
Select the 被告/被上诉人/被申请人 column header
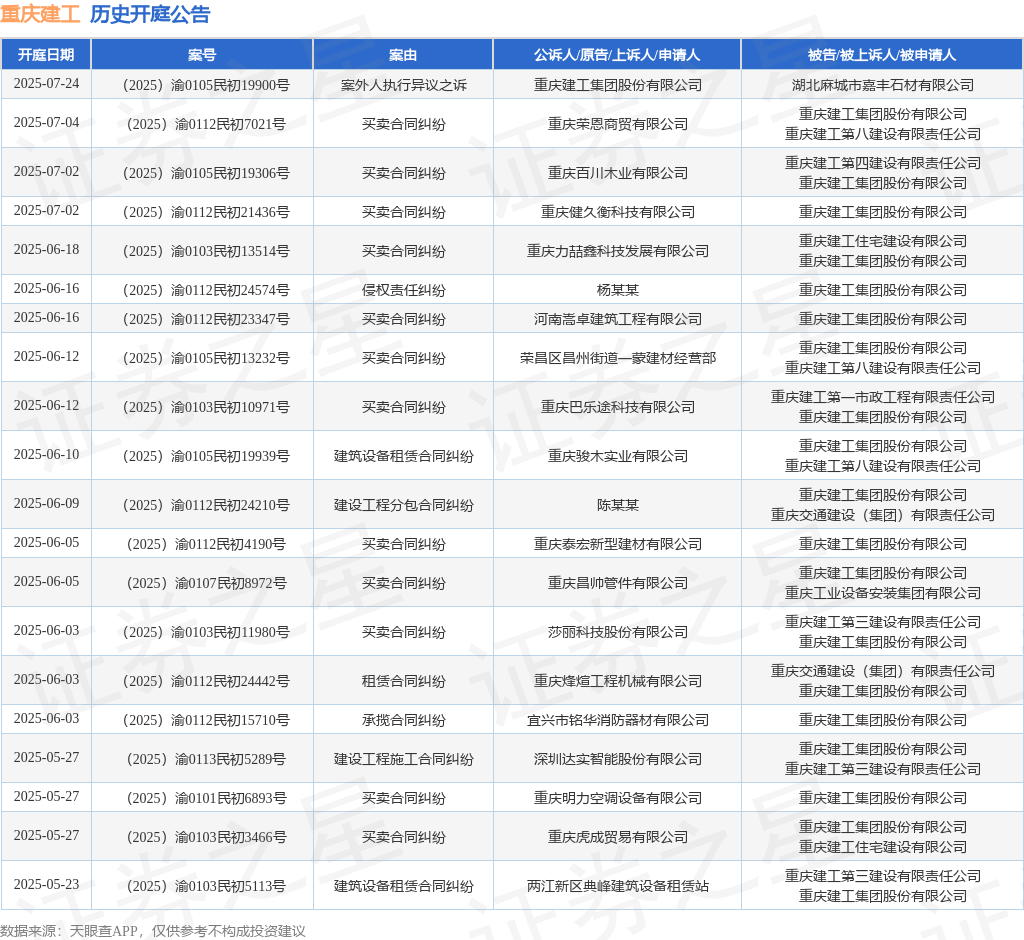[x=882, y=55]
